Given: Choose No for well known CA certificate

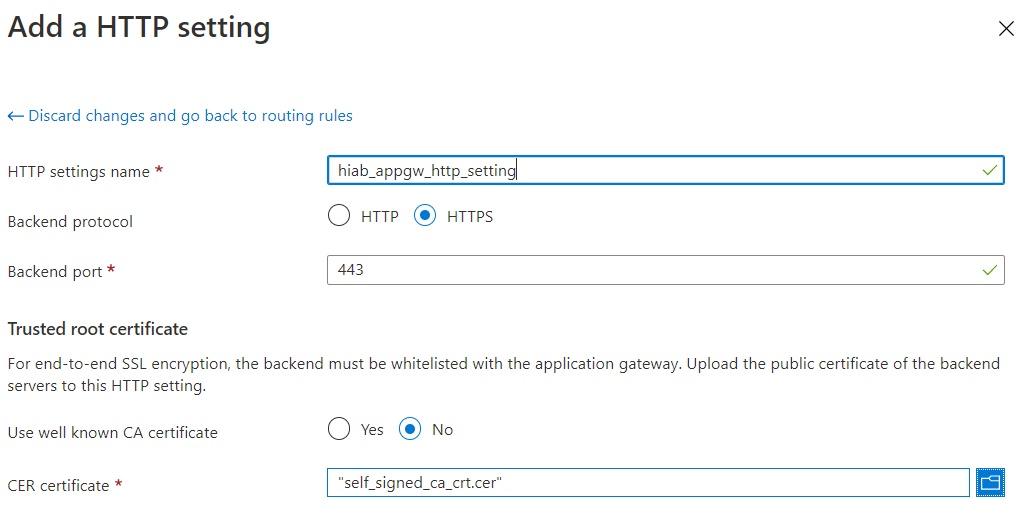Looking at the screenshot, I should click(x=410, y=429).
